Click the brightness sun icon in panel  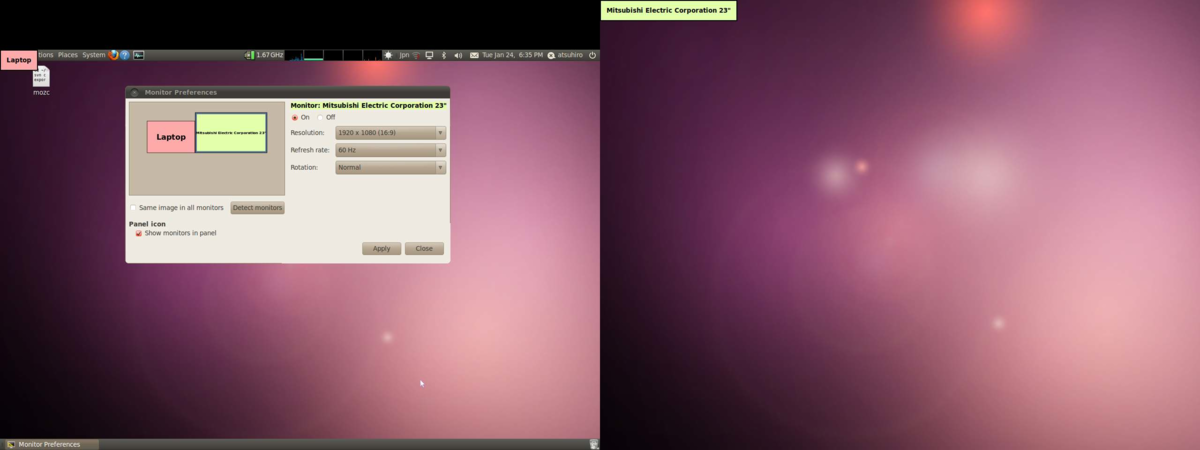388,55
